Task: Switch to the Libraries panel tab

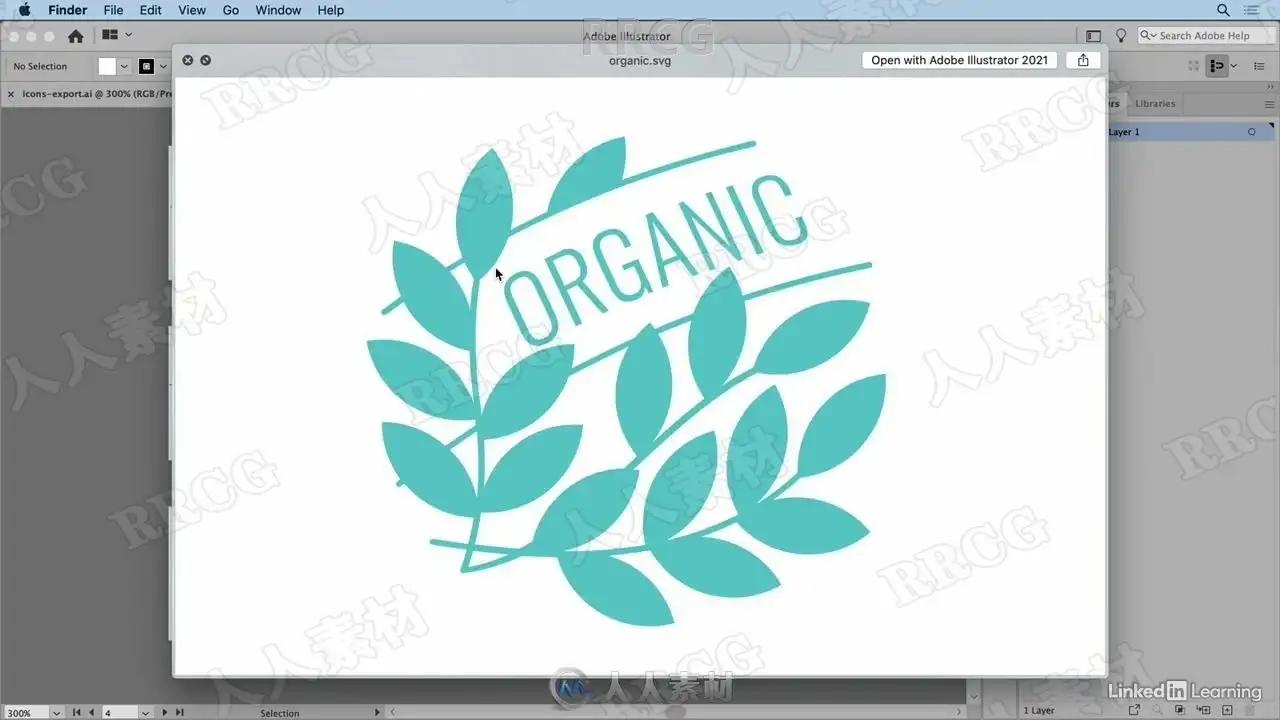Action: (x=1155, y=104)
